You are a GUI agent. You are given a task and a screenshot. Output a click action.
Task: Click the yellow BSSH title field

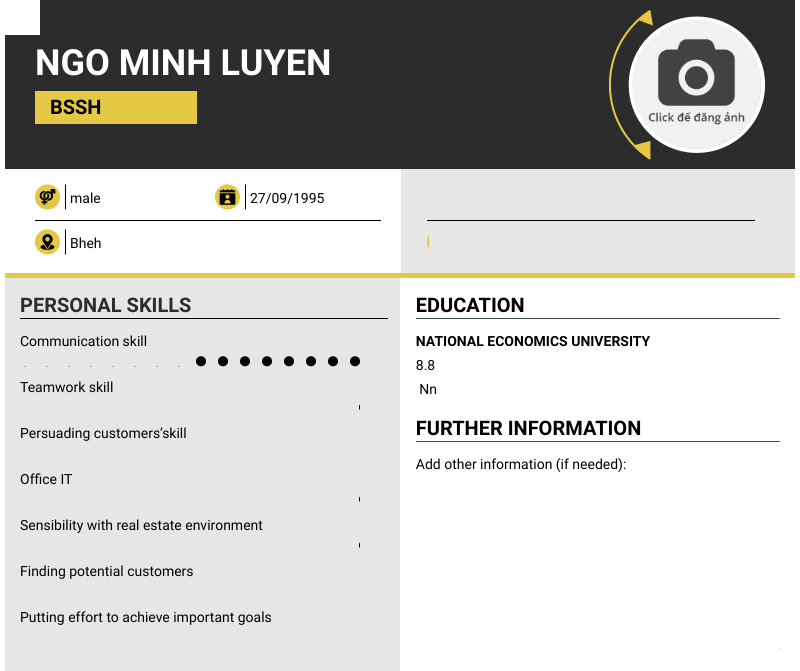(x=116, y=107)
